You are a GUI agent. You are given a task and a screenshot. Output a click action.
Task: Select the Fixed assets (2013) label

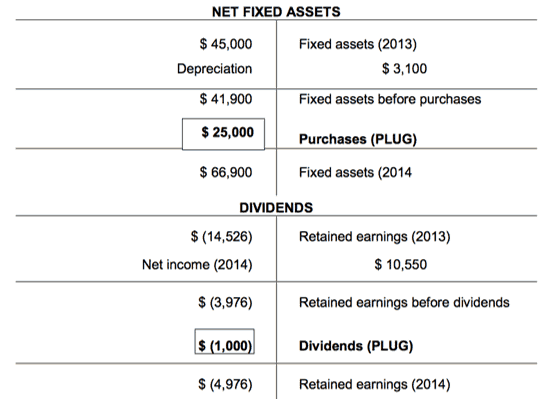tap(358, 44)
